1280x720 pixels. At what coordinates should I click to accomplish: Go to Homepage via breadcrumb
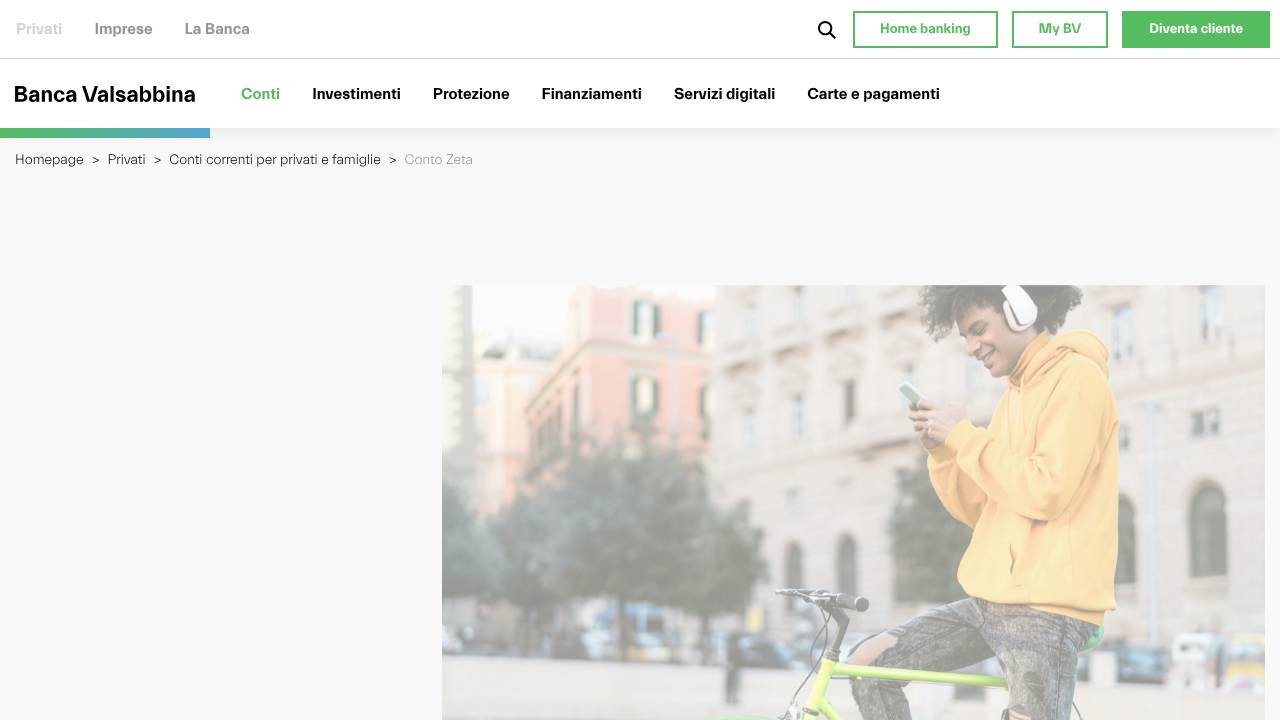click(49, 160)
